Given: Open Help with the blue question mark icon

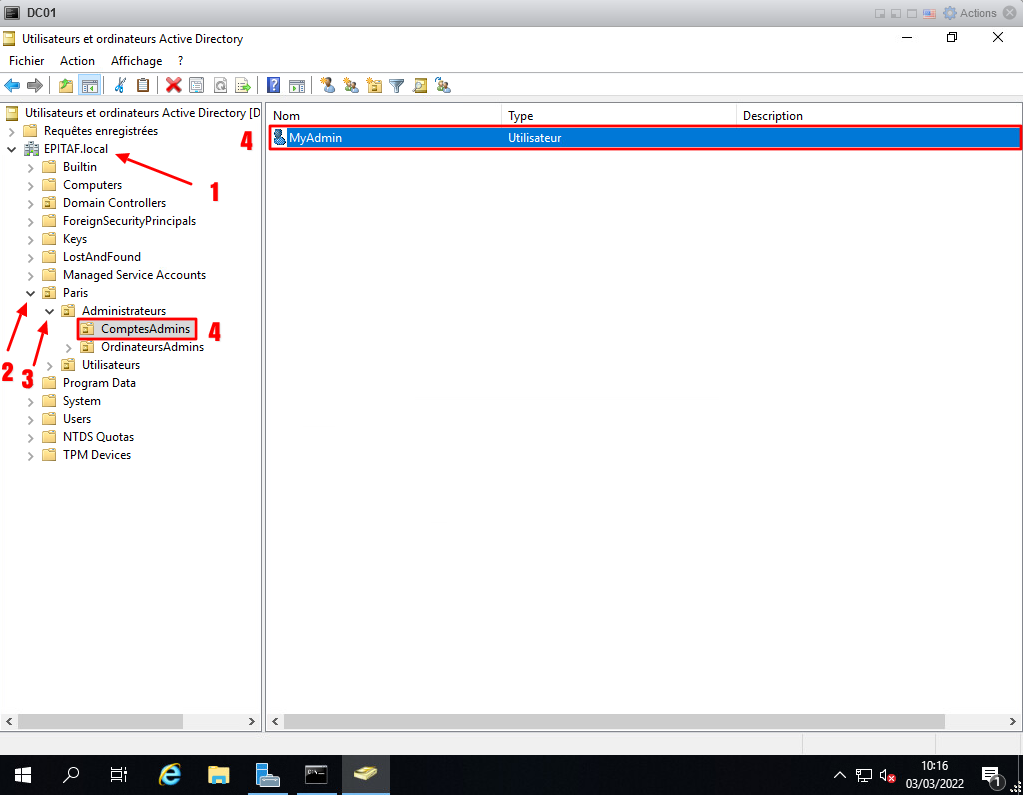Looking at the screenshot, I should [272, 86].
